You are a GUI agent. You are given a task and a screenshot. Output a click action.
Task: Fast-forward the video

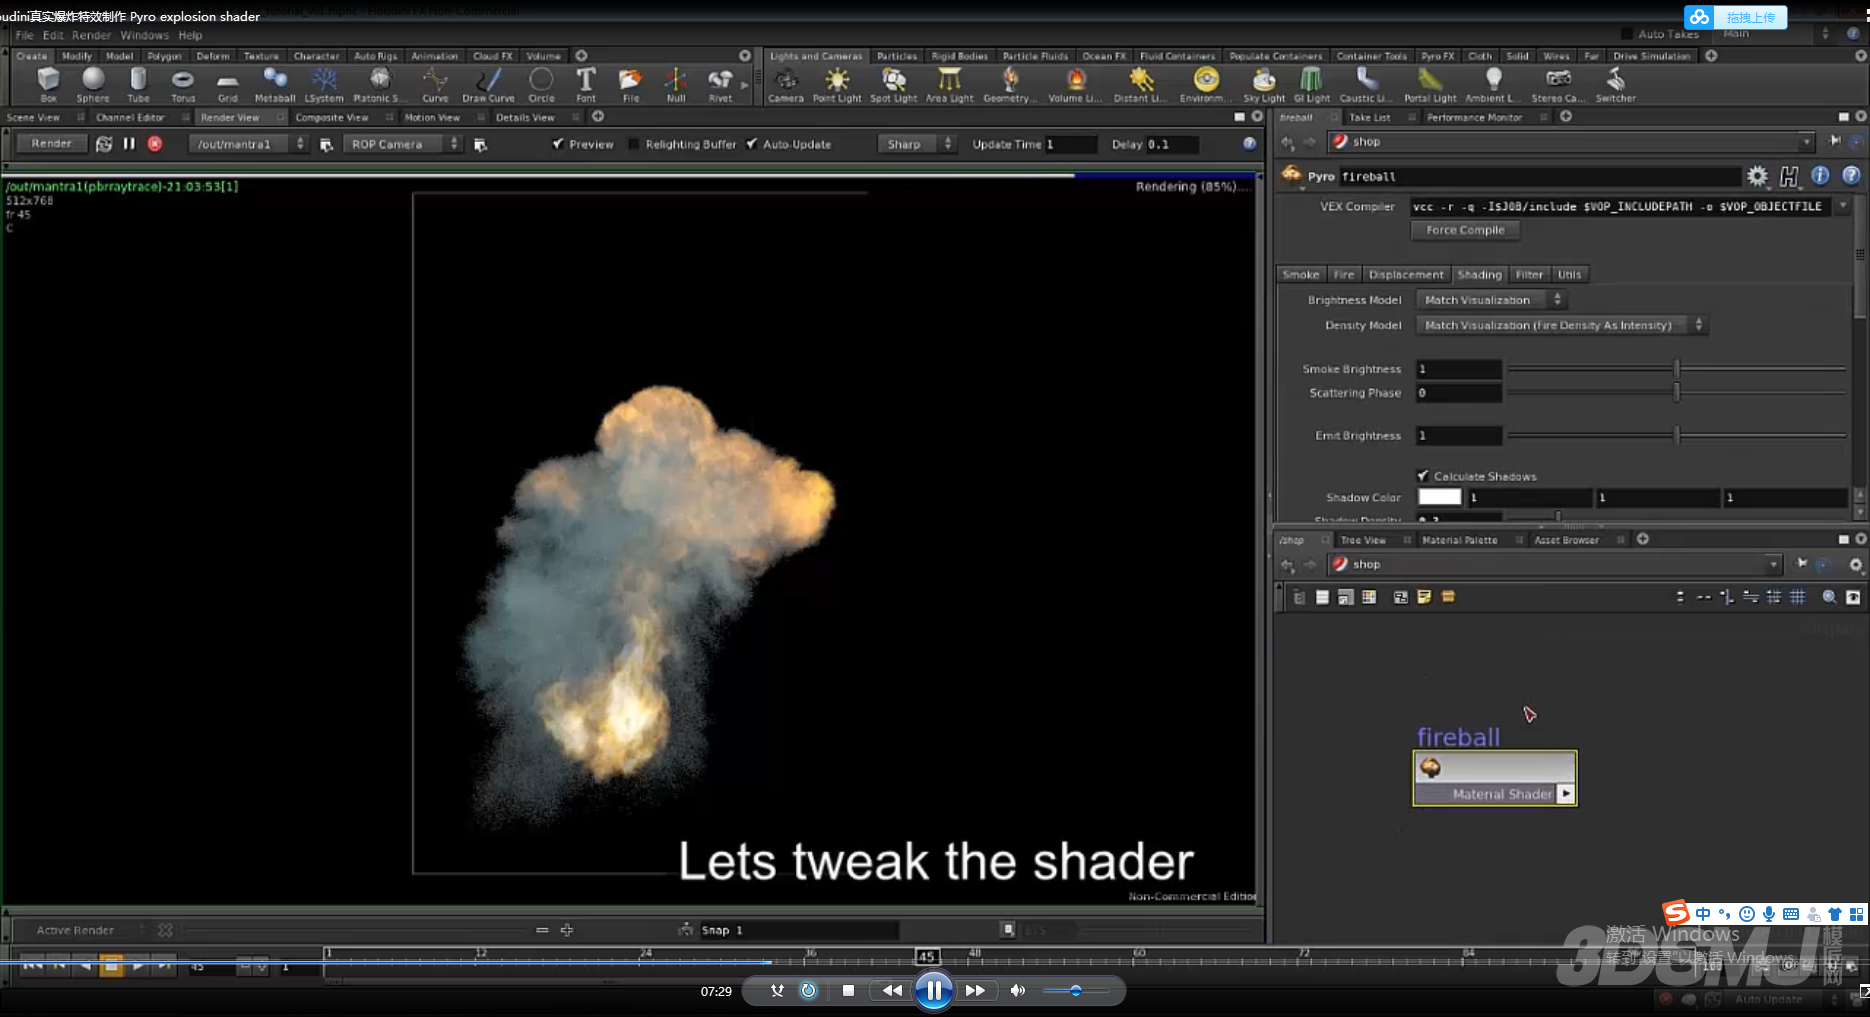click(975, 991)
